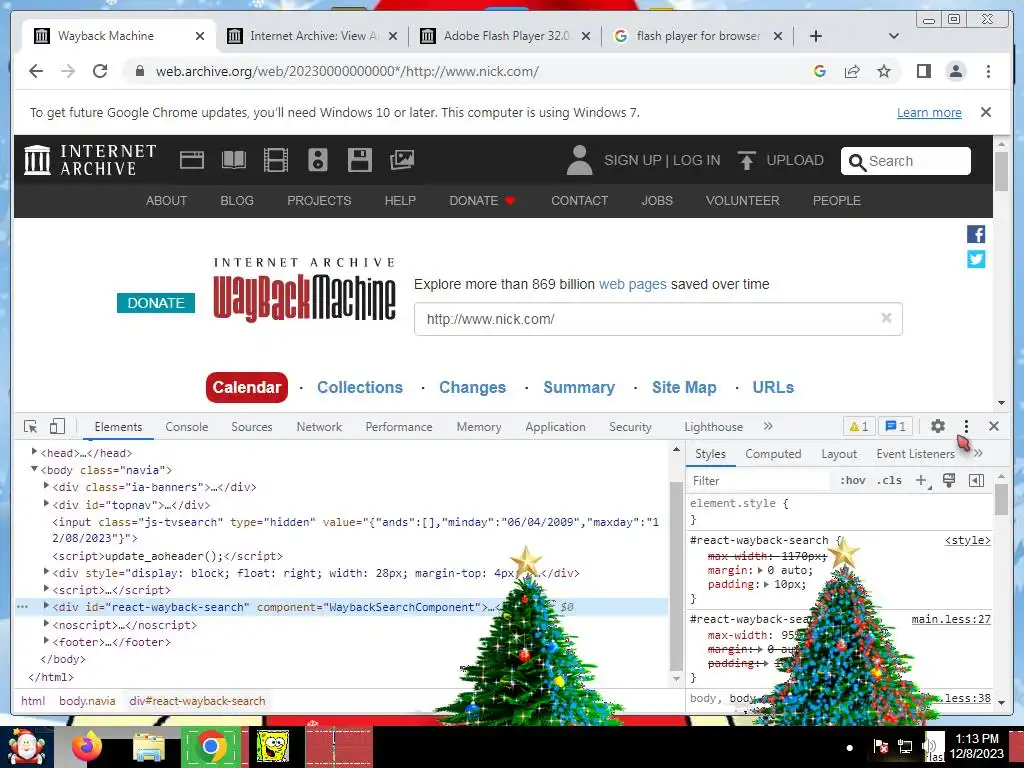Click the Learn more link
The width and height of the screenshot is (1024, 768).
[x=929, y=112]
